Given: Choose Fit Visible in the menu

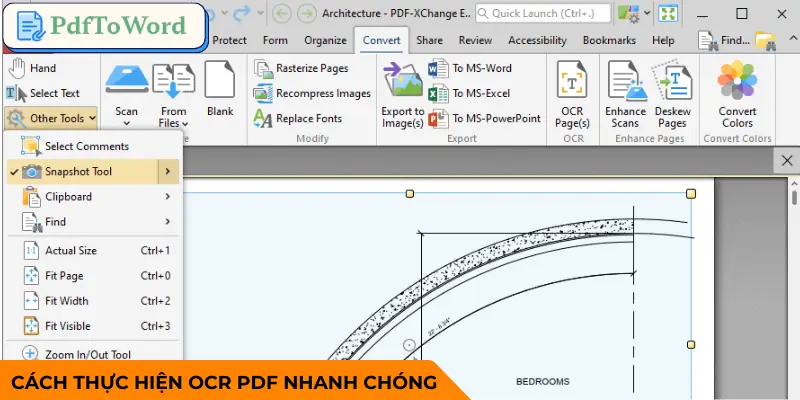Looking at the screenshot, I should coord(93,326).
